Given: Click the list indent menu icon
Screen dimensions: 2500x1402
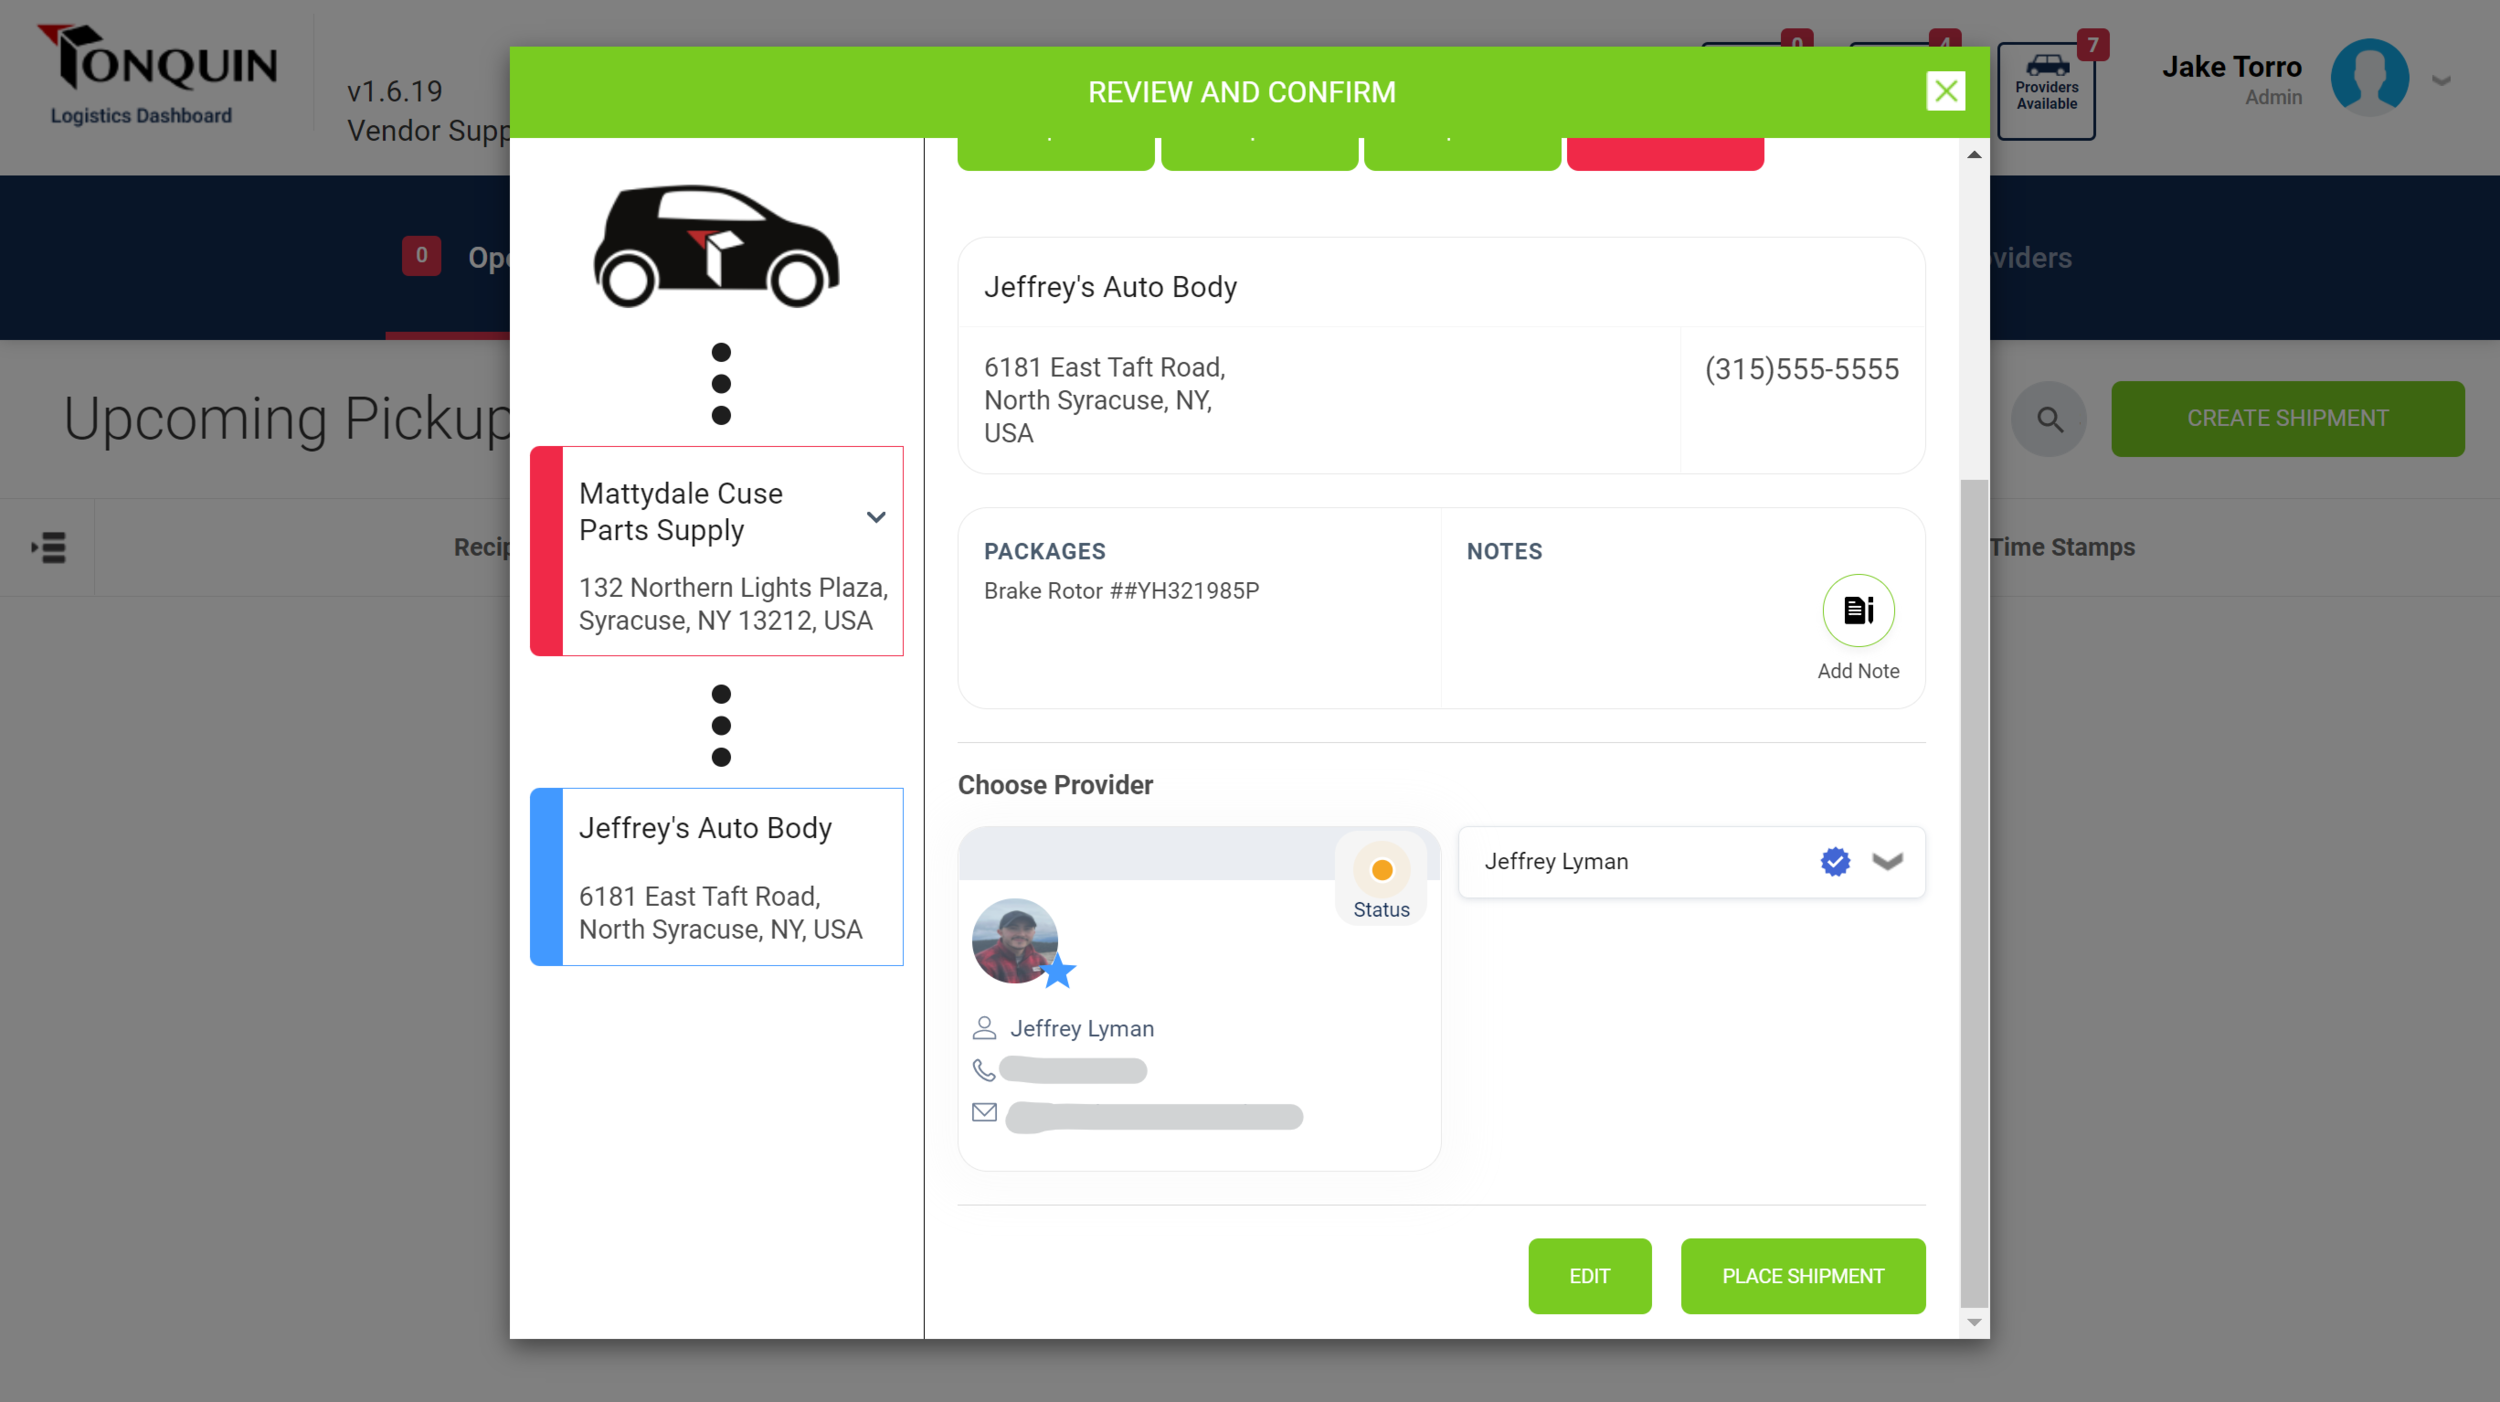Looking at the screenshot, I should [x=48, y=547].
